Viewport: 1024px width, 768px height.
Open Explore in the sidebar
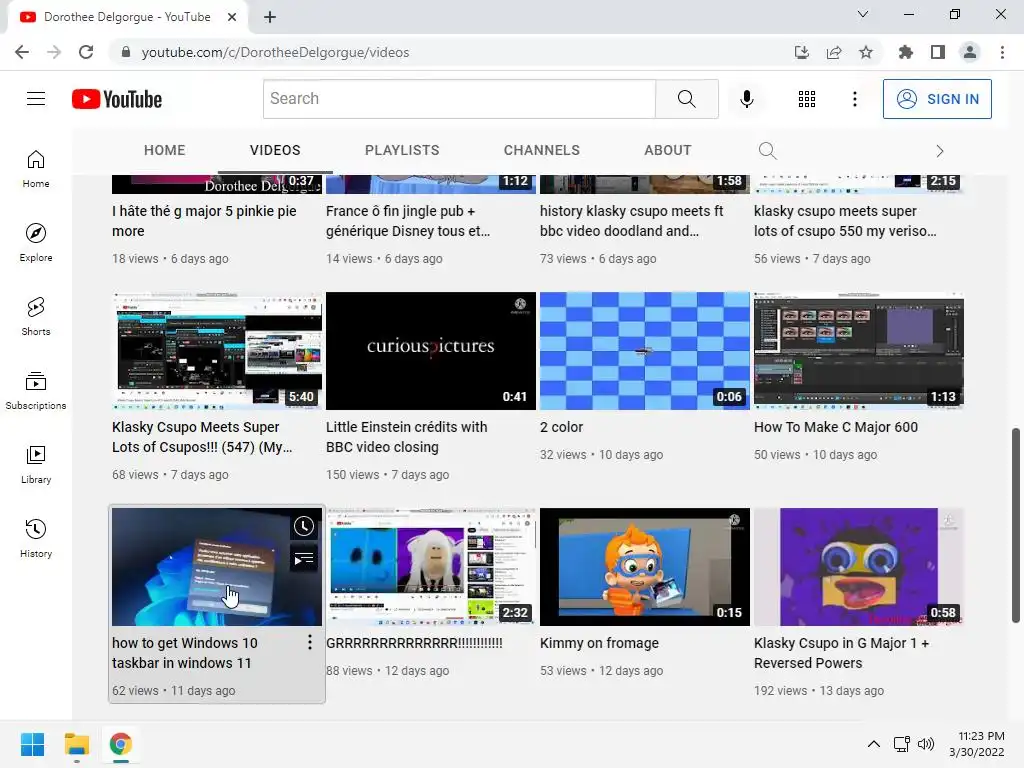(36, 242)
